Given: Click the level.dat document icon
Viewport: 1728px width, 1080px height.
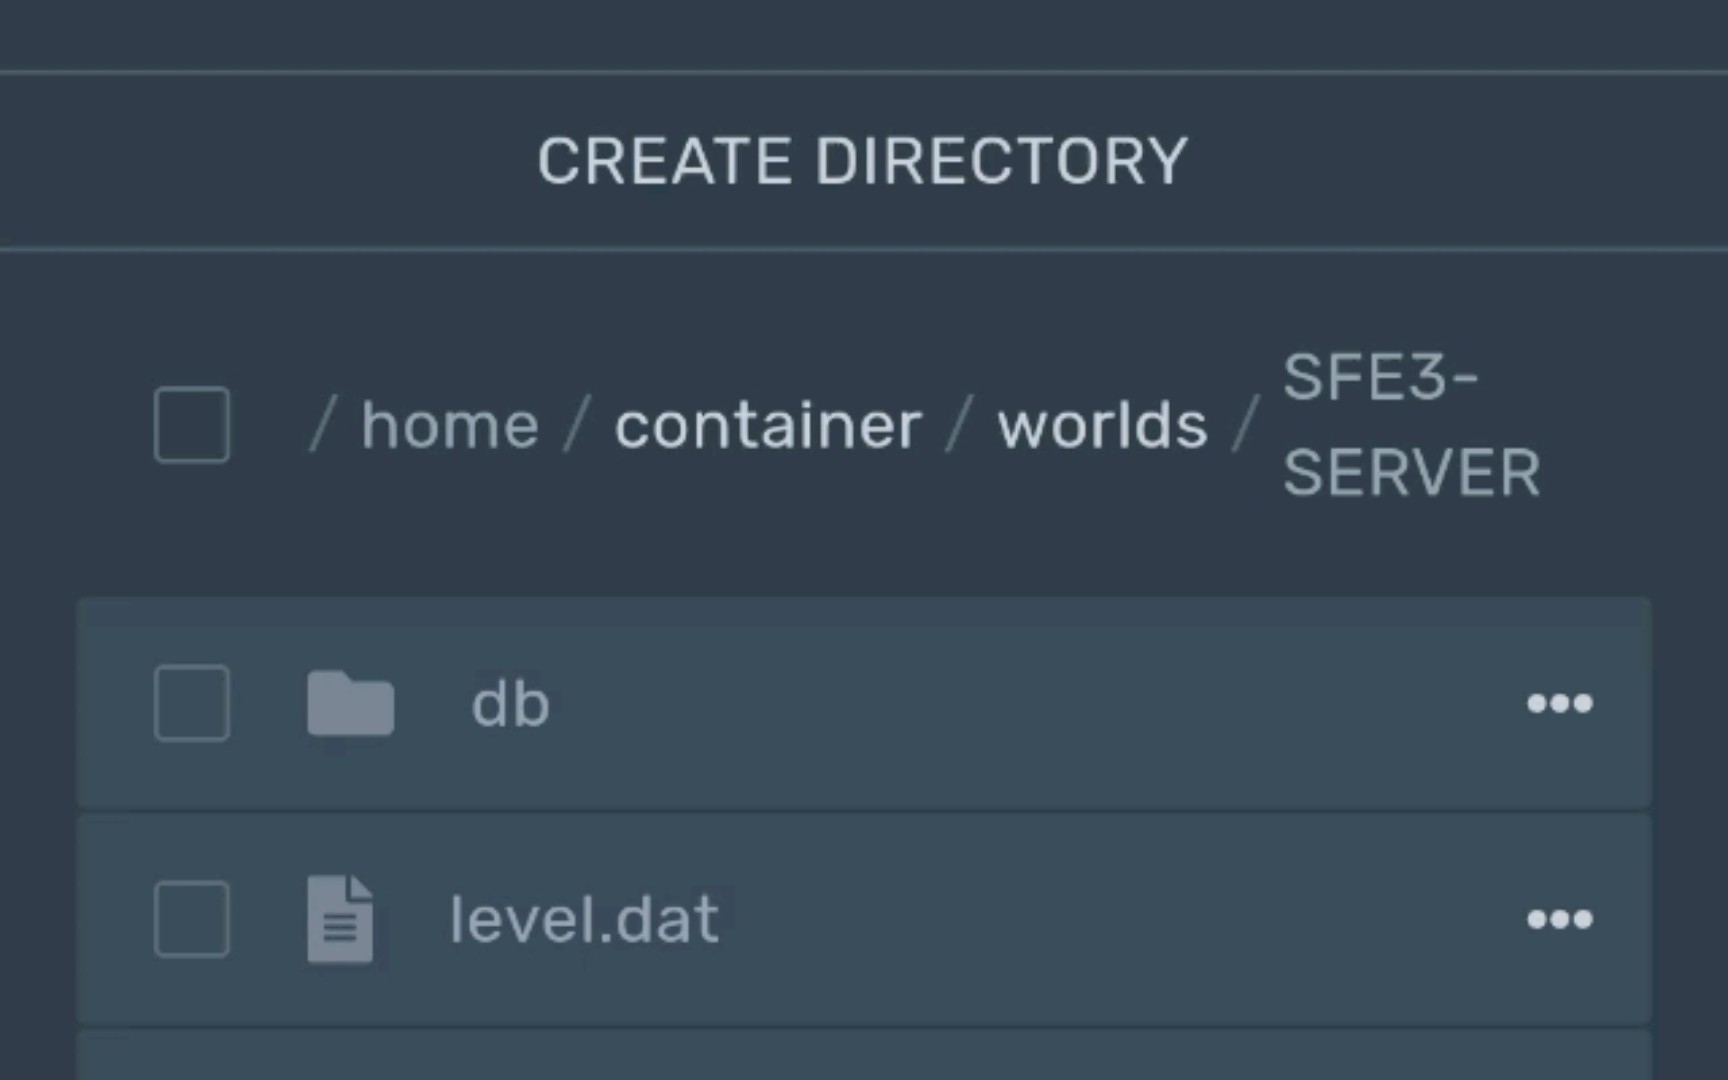Looking at the screenshot, I should click(x=340, y=919).
